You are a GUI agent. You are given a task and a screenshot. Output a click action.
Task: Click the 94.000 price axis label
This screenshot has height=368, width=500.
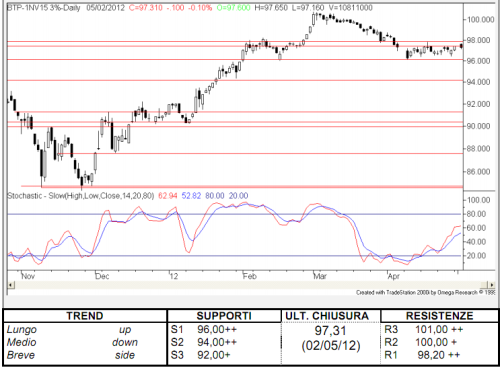pyautogui.click(x=479, y=82)
